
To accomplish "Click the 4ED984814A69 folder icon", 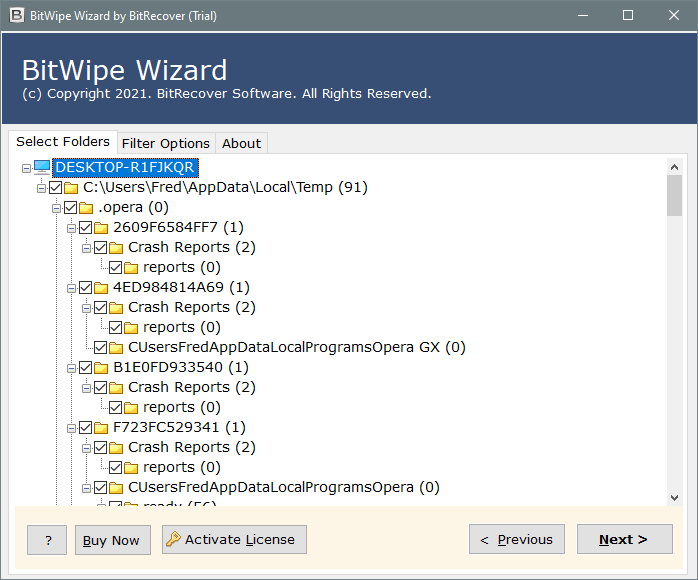I will 101,288.
